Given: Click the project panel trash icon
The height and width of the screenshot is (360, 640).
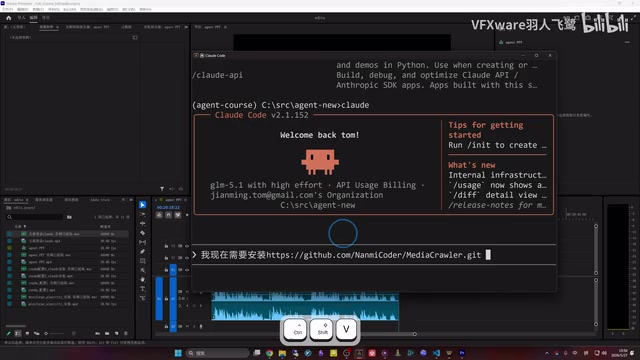Looking at the screenshot, I should point(126,333).
